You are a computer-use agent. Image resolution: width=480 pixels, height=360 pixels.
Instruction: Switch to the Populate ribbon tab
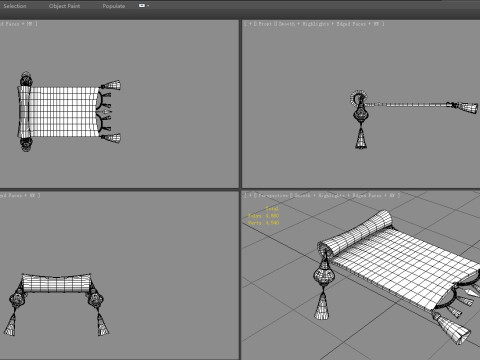pyautogui.click(x=114, y=6)
